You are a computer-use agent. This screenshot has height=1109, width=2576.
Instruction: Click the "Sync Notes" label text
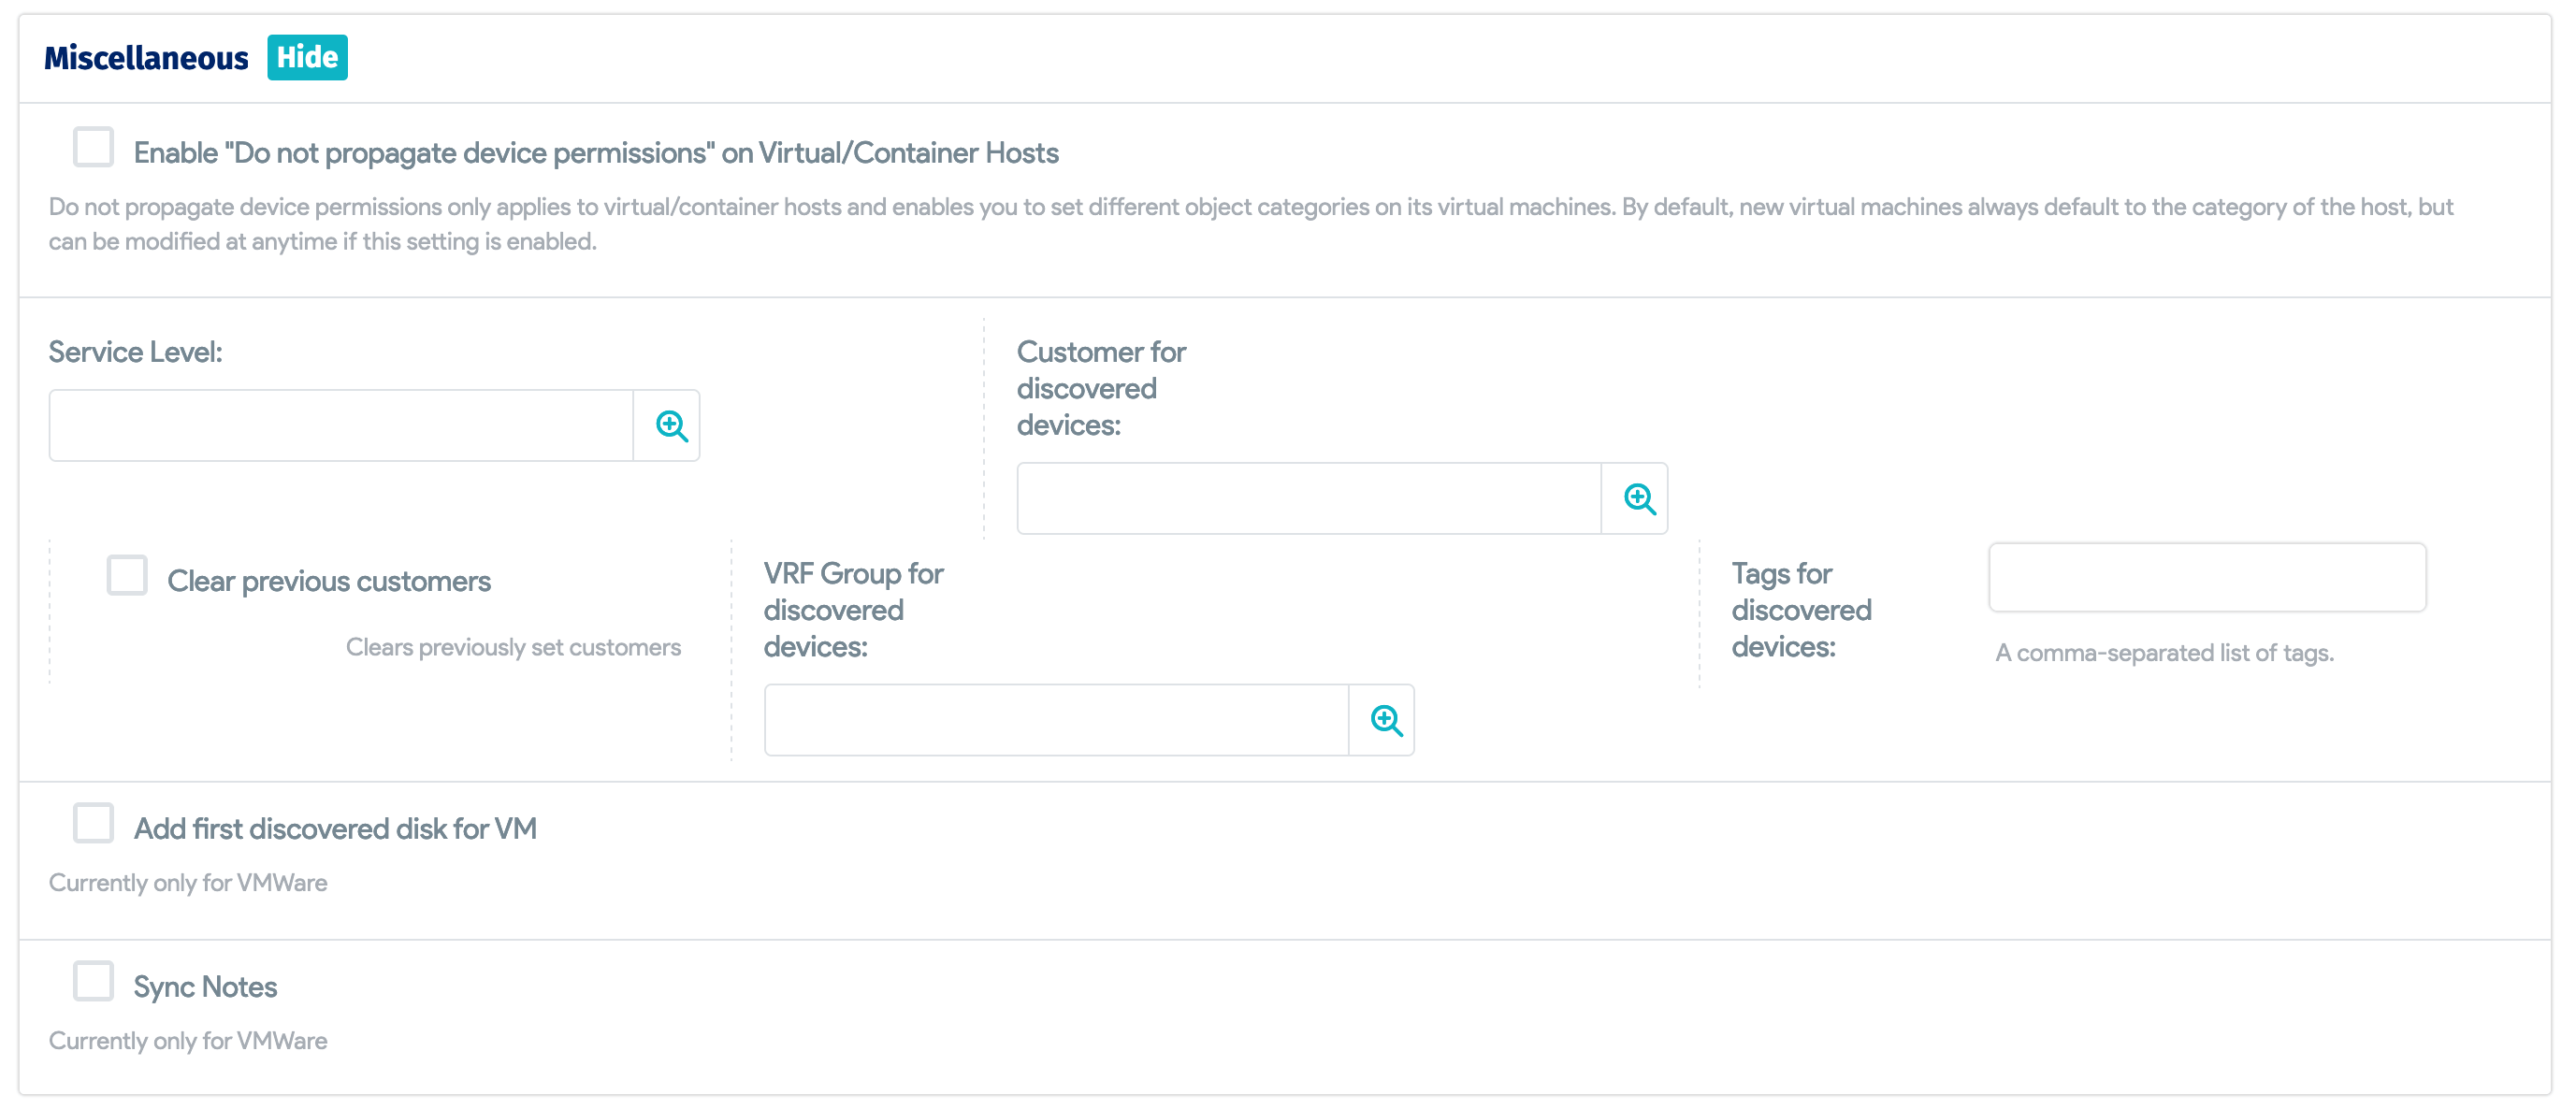coord(205,987)
